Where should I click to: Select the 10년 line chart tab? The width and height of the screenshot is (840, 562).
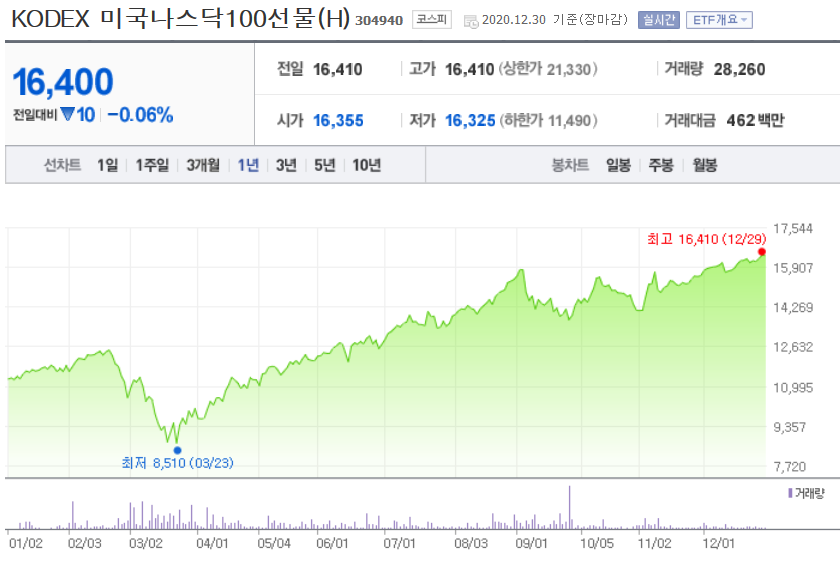tap(366, 165)
